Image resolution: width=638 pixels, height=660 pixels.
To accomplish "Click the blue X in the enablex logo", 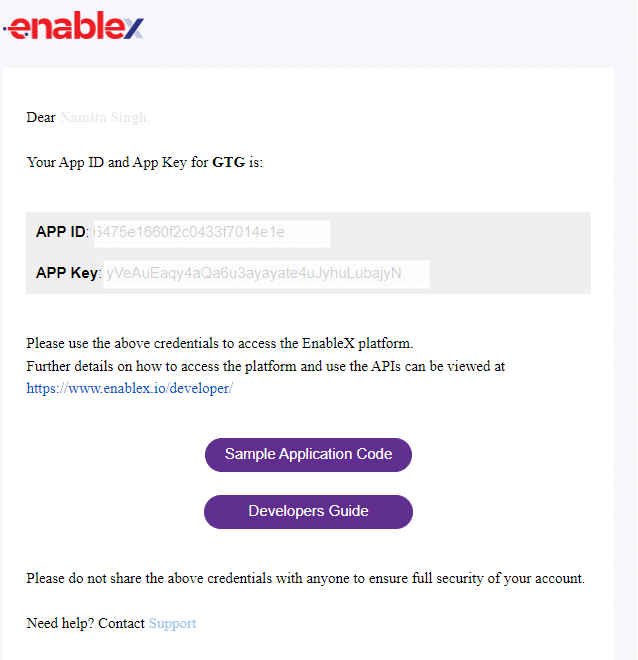I will (x=133, y=29).
